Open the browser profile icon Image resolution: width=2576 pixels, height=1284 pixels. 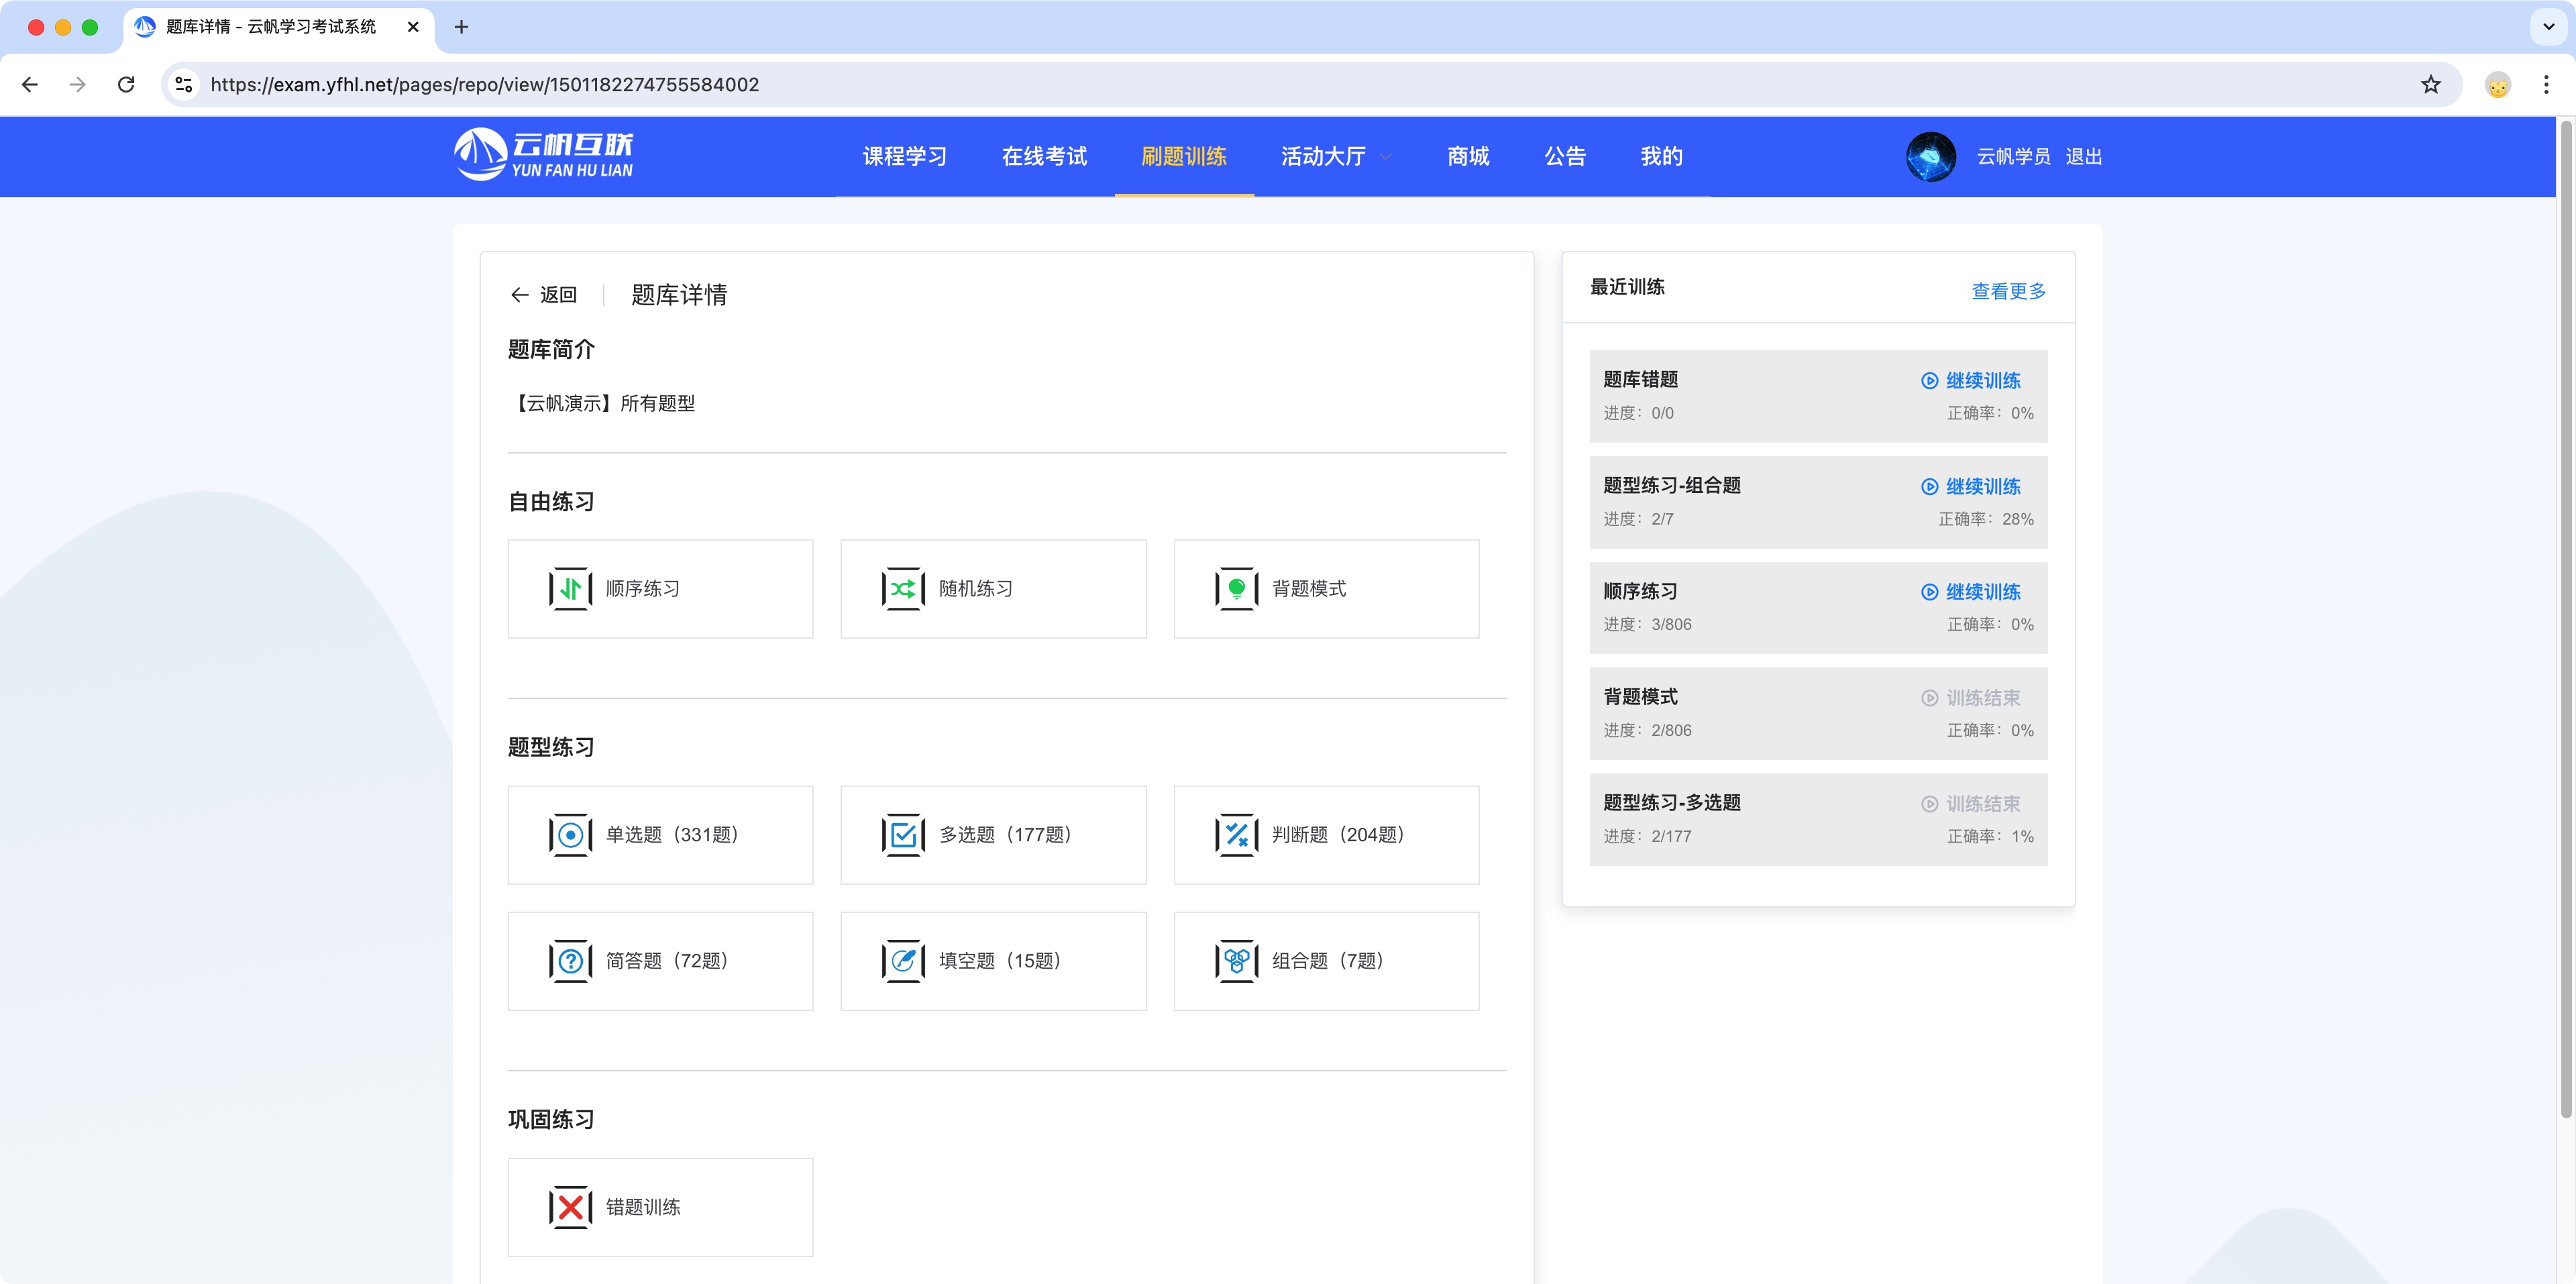point(2497,85)
